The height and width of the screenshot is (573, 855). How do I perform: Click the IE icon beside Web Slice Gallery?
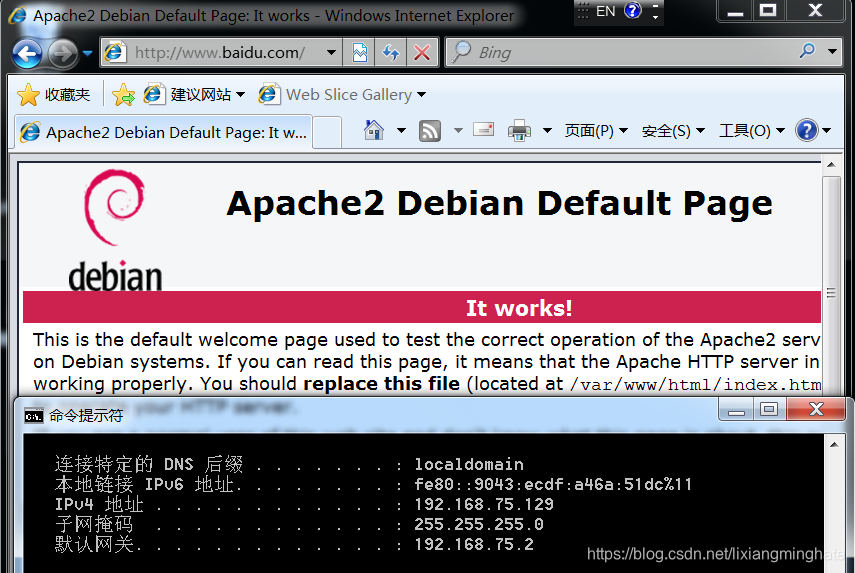[269, 94]
